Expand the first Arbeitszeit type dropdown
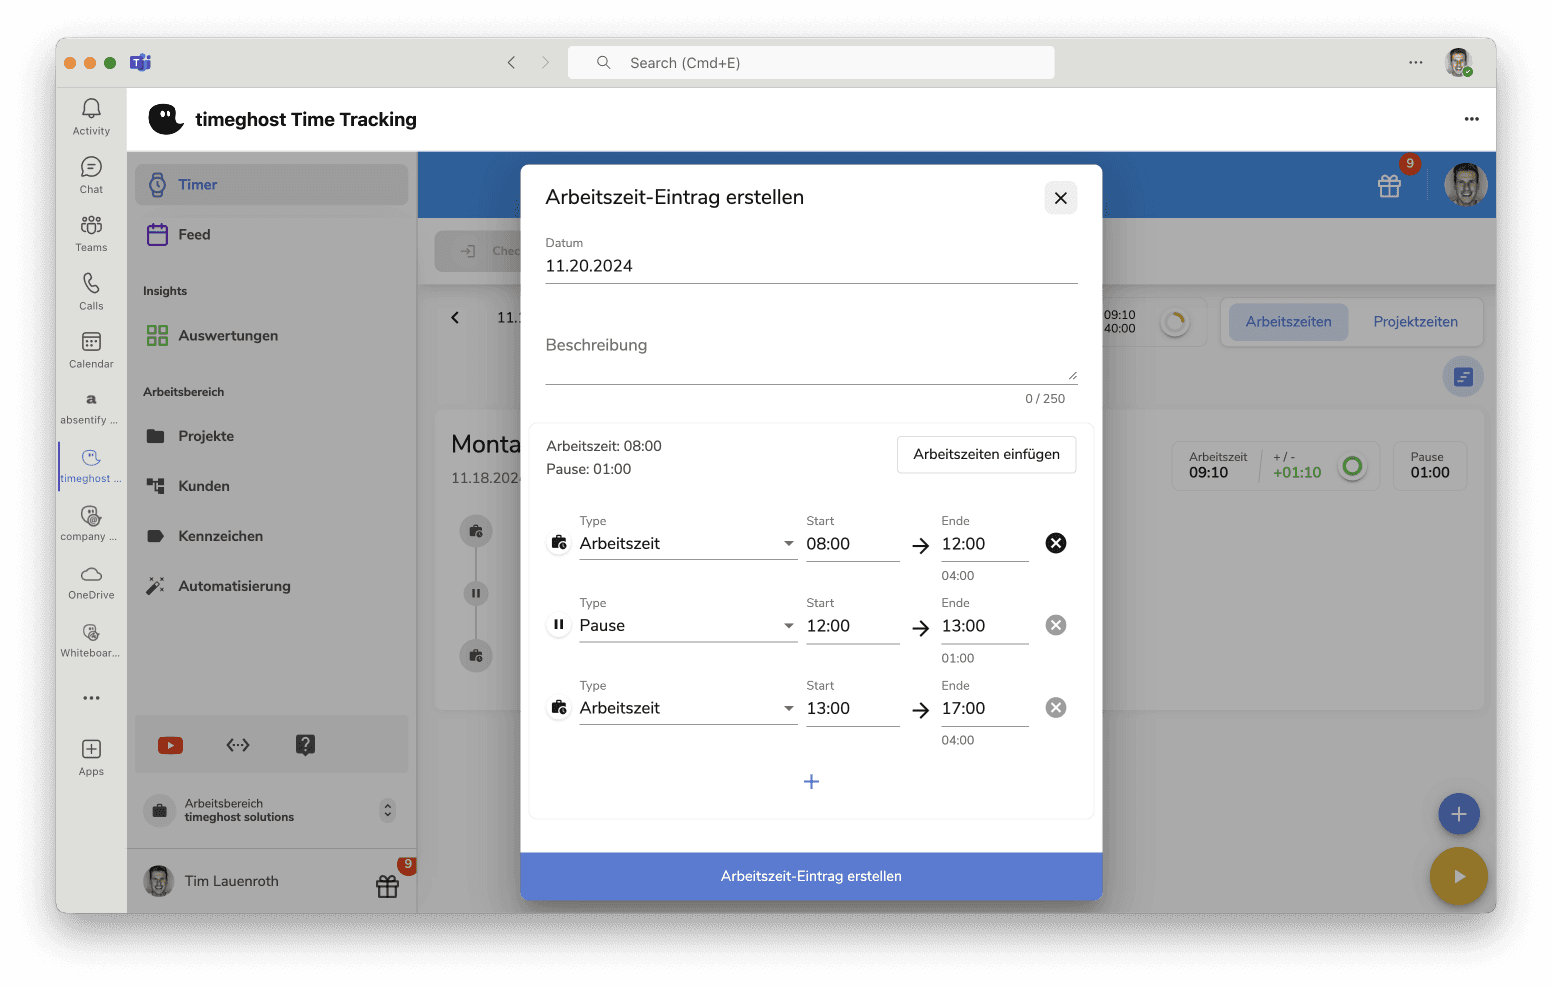Image resolution: width=1552 pixels, height=987 pixels. point(688,544)
